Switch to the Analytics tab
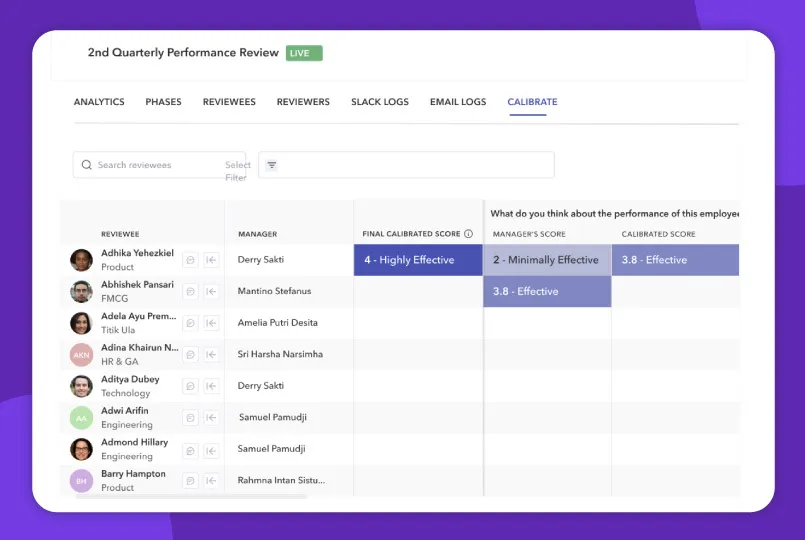Image resolution: width=805 pixels, height=540 pixels. coord(99,102)
